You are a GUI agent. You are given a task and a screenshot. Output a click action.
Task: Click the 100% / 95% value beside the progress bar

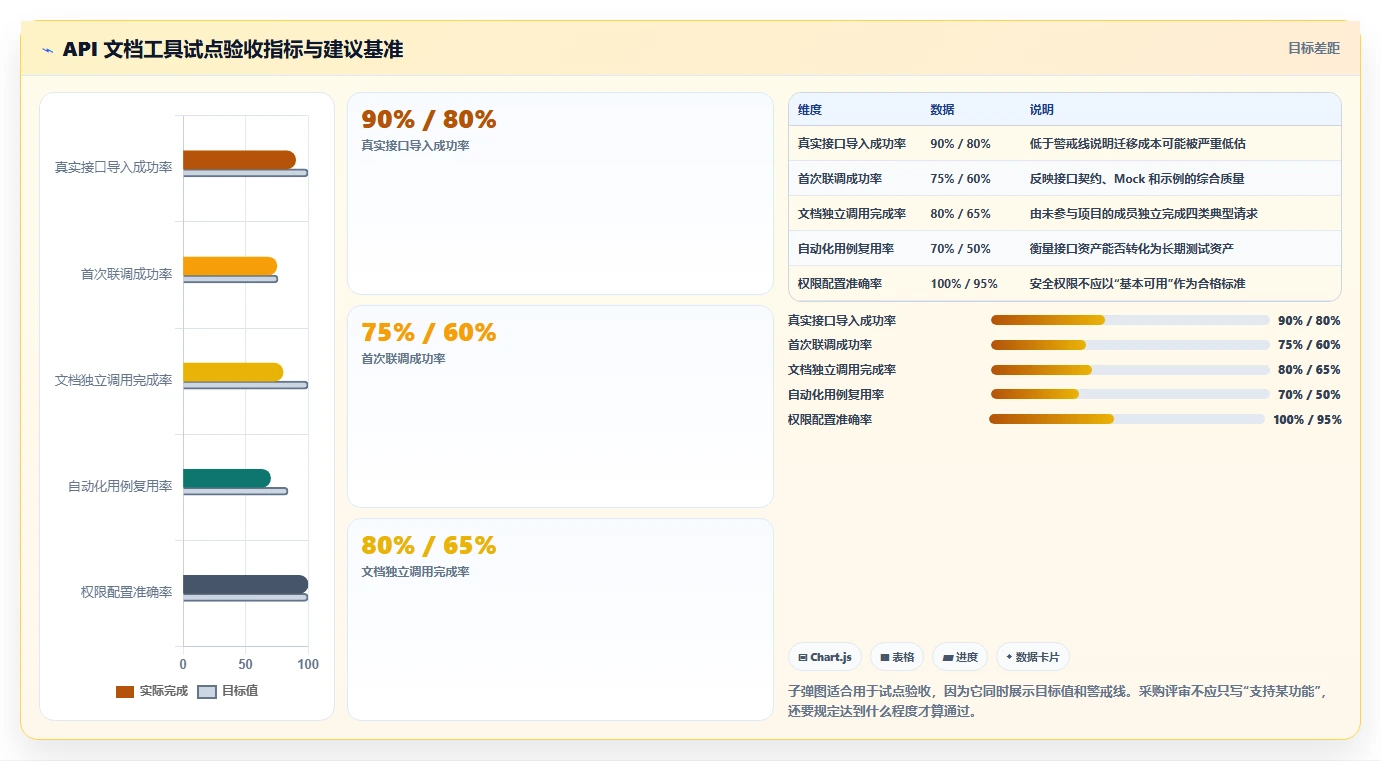pyautogui.click(x=1307, y=420)
